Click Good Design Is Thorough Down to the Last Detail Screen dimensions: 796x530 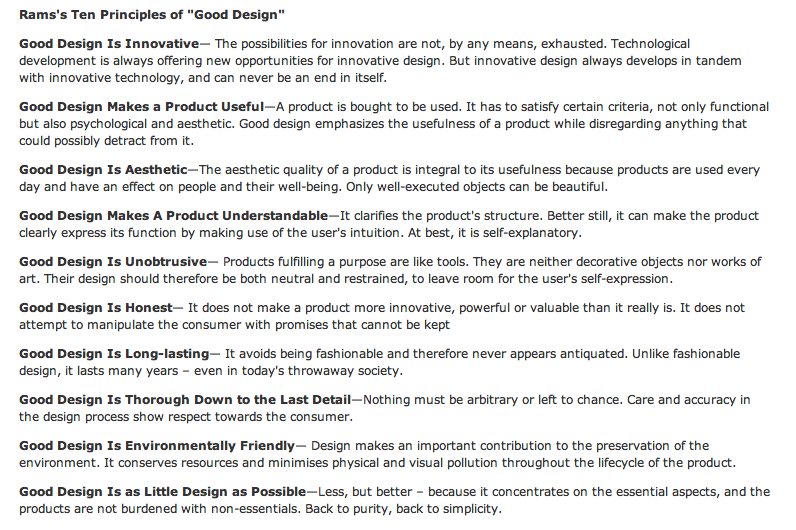coord(185,400)
